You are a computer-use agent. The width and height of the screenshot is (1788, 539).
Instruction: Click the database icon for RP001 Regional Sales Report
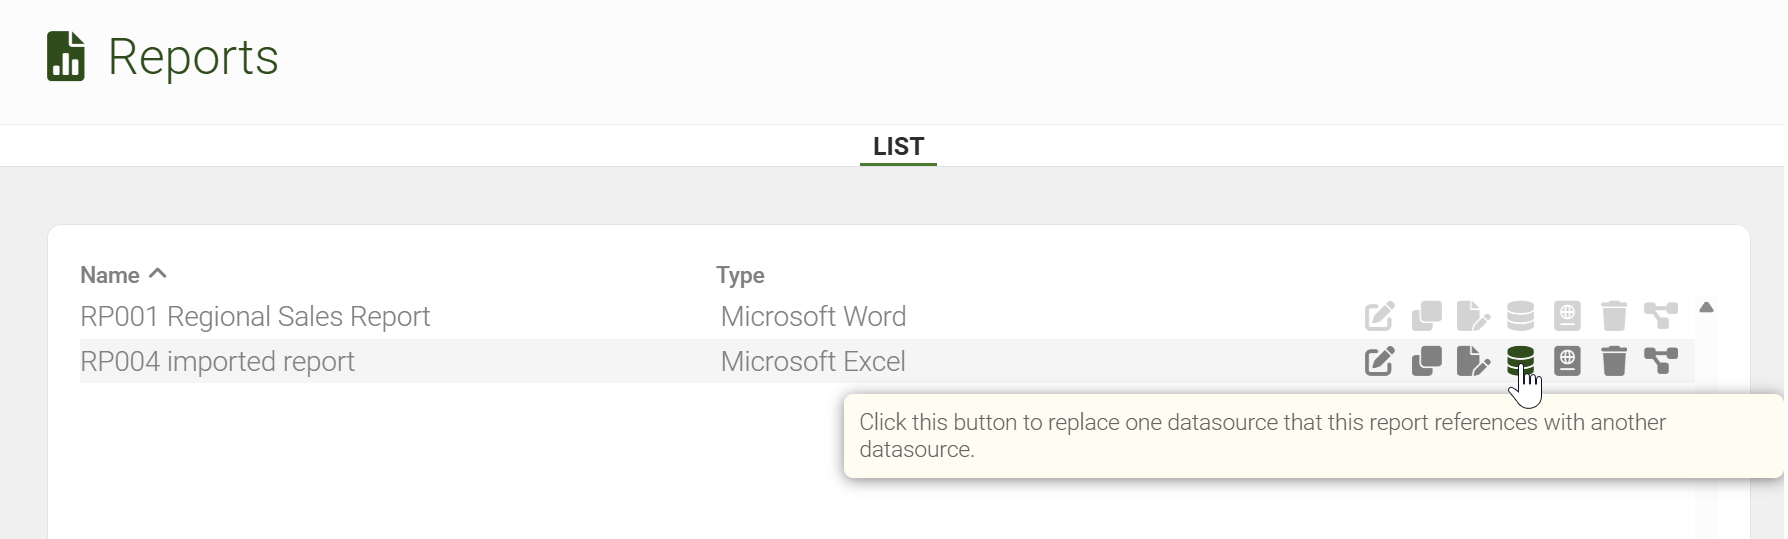coord(1520,316)
